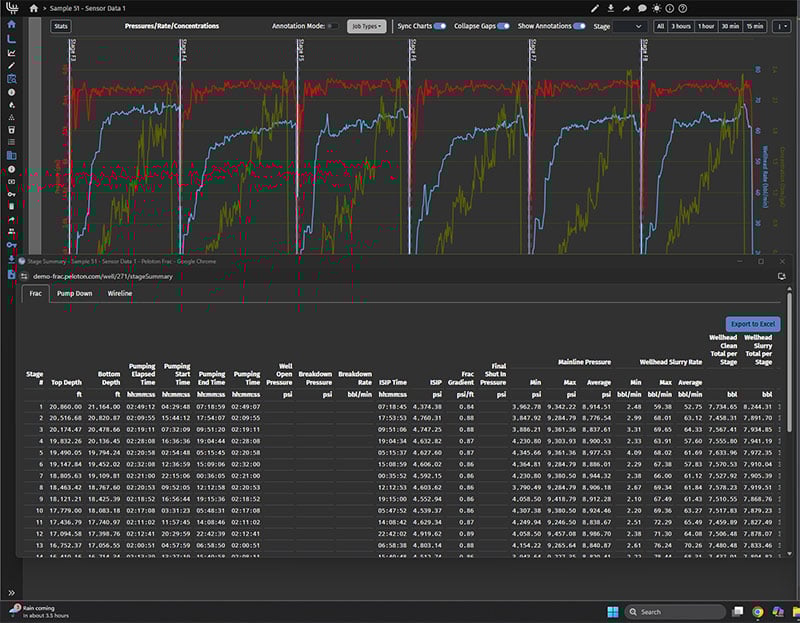Turn off the Collapse Gaps switch
This screenshot has height=623, width=800.
[503, 26]
